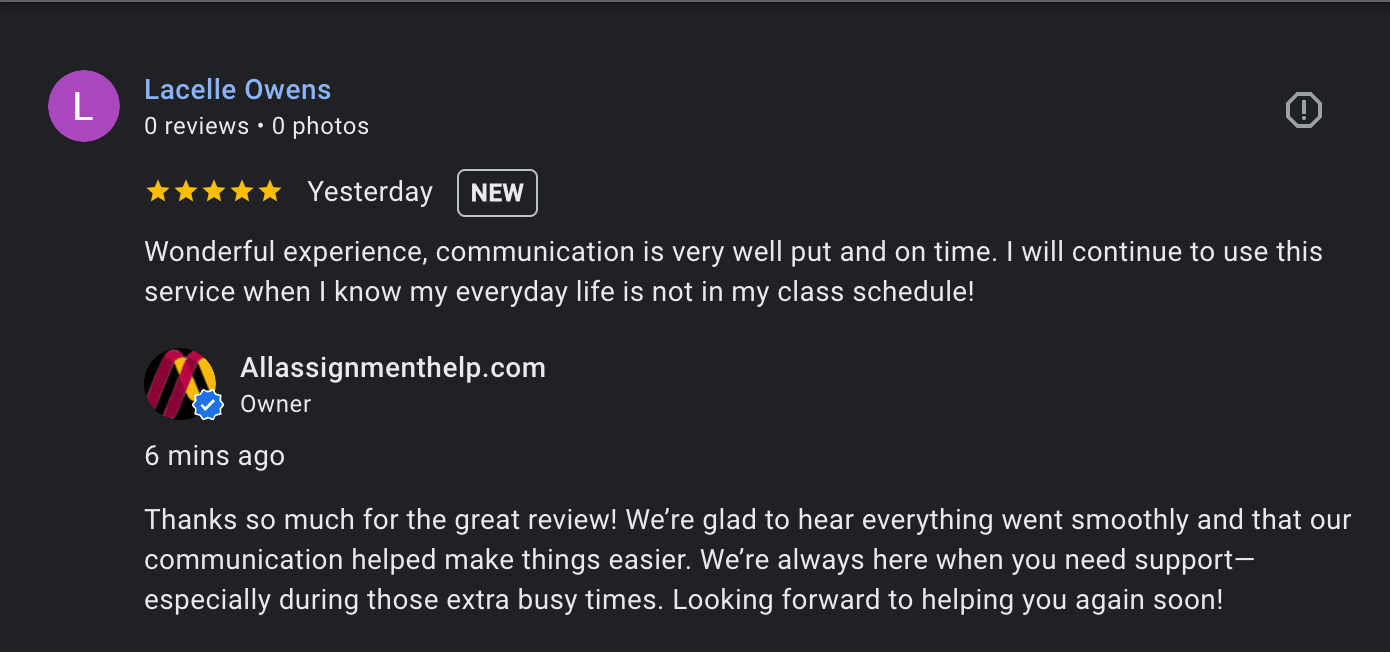Select the first star of the rating

pyautogui.click(x=157, y=190)
